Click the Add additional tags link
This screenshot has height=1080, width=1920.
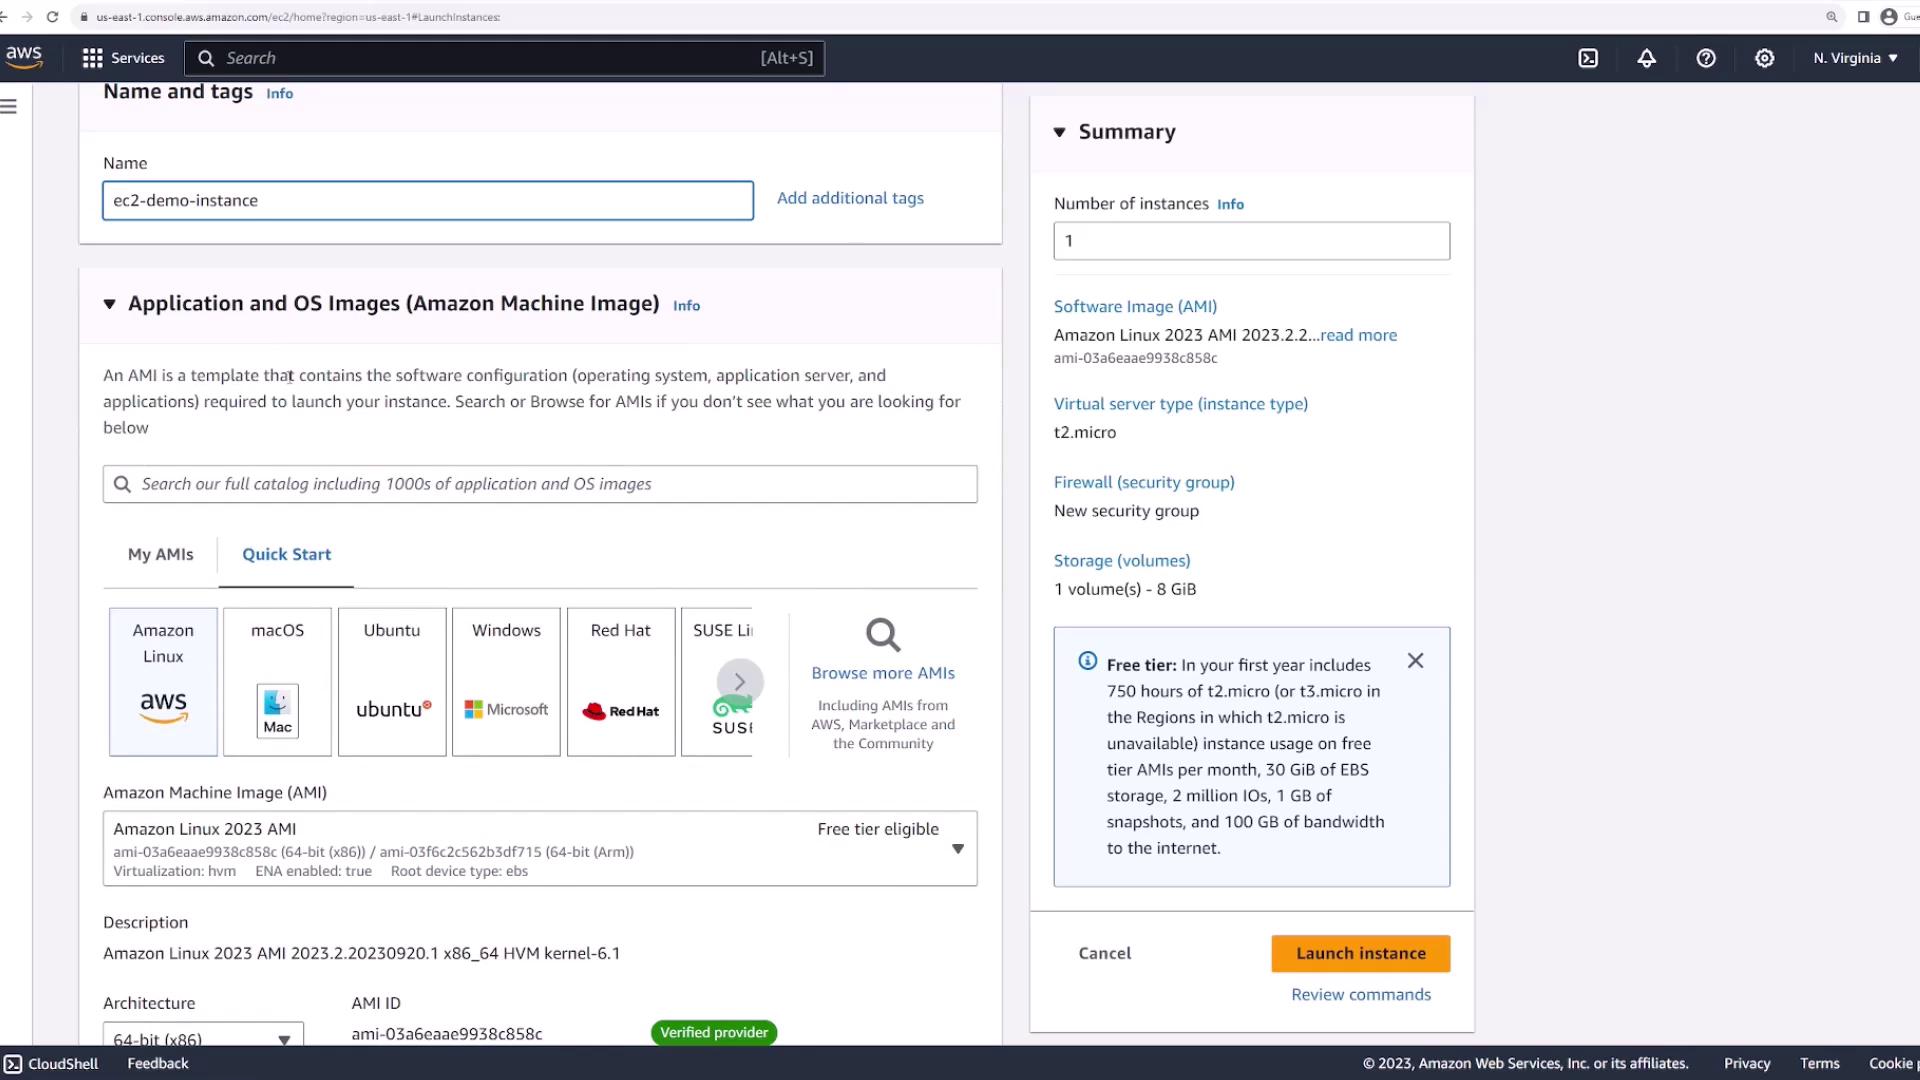pos(850,198)
